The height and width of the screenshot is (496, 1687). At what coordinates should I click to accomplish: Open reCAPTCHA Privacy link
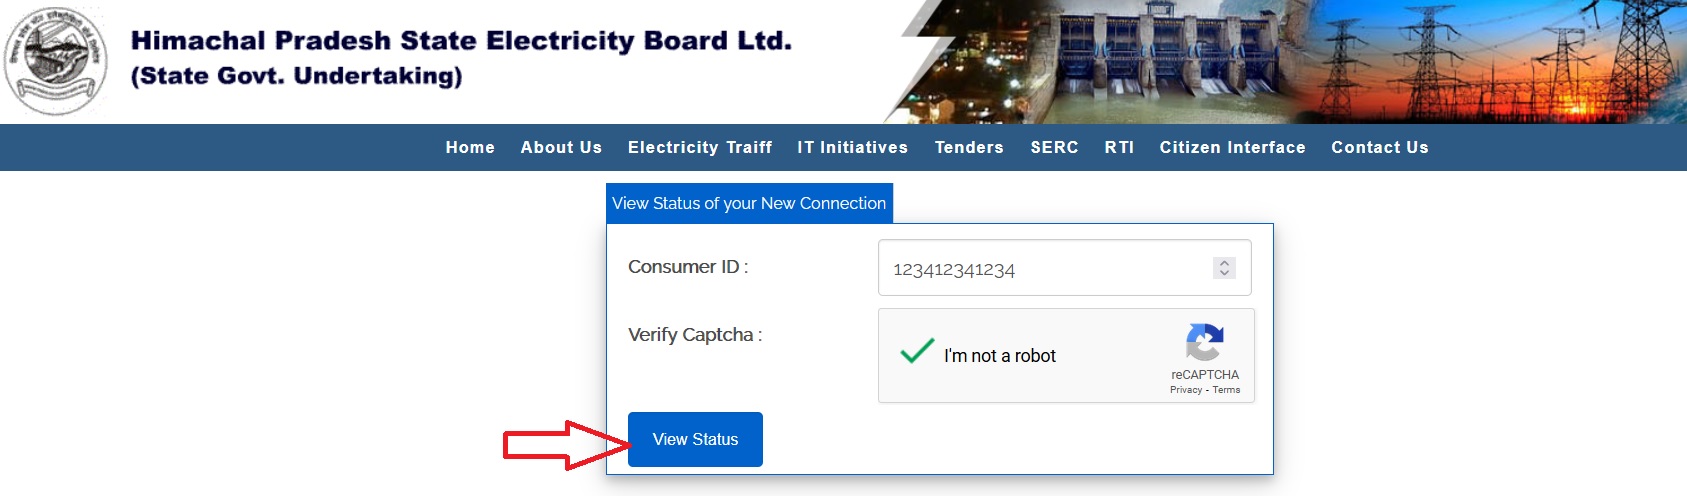click(x=1186, y=390)
